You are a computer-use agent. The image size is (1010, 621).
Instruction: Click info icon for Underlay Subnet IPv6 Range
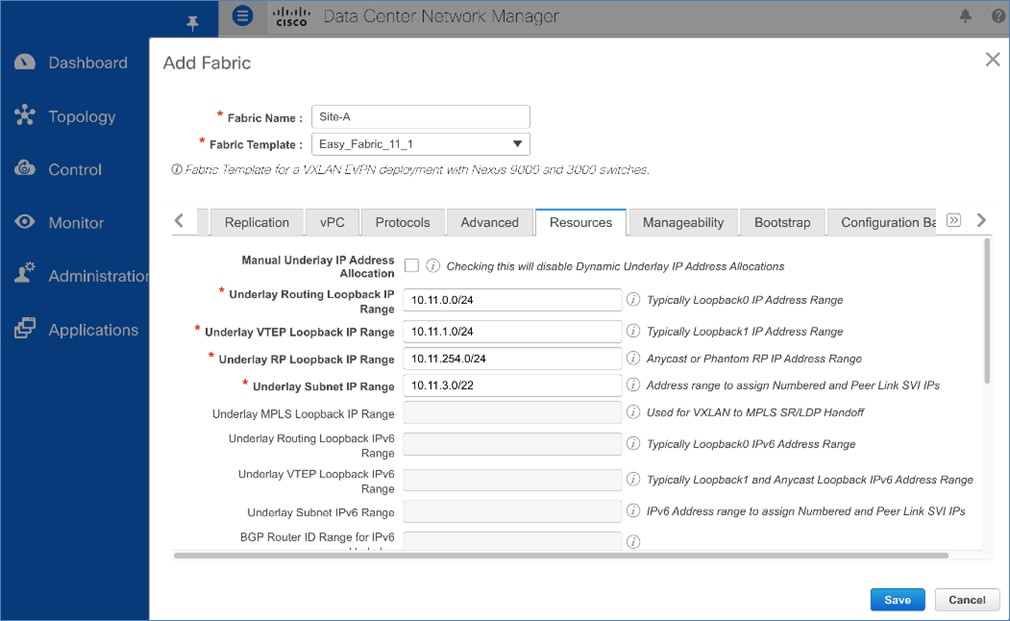633,510
